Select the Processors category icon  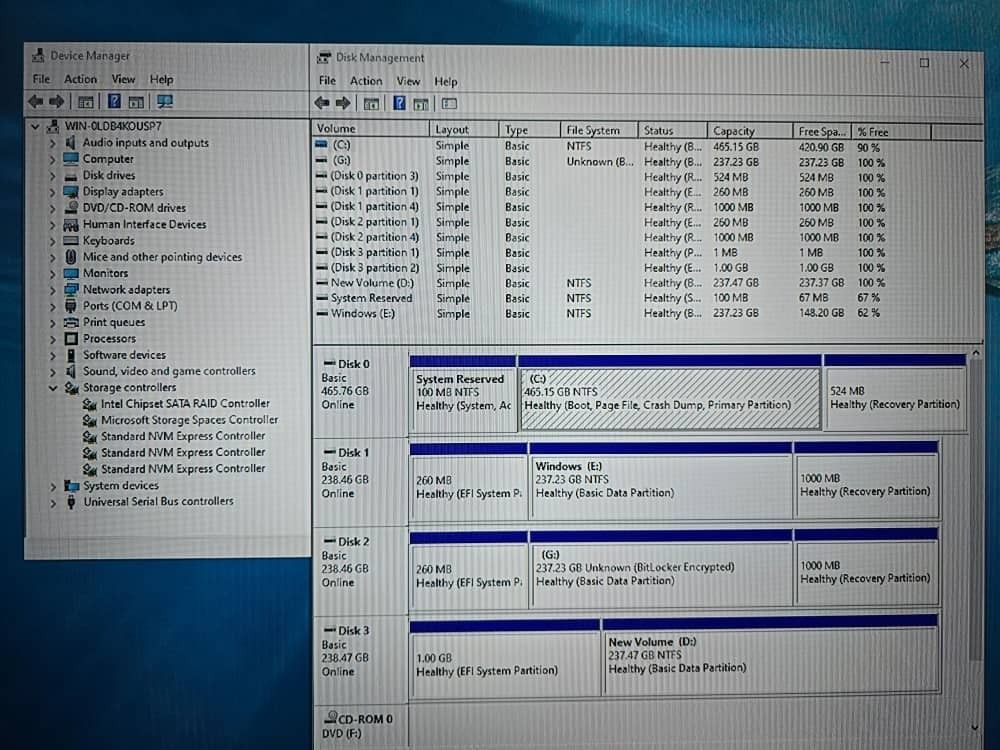71,339
